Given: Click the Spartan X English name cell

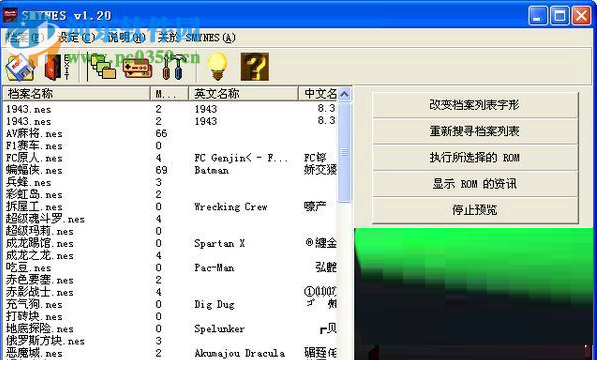Looking at the screenshot, I should tap(220, 244).
